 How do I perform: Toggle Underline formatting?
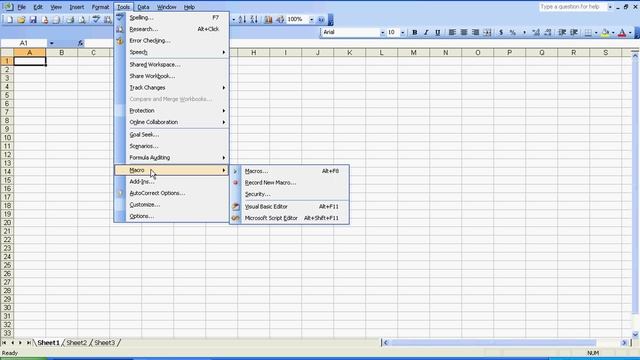point(438,32)
